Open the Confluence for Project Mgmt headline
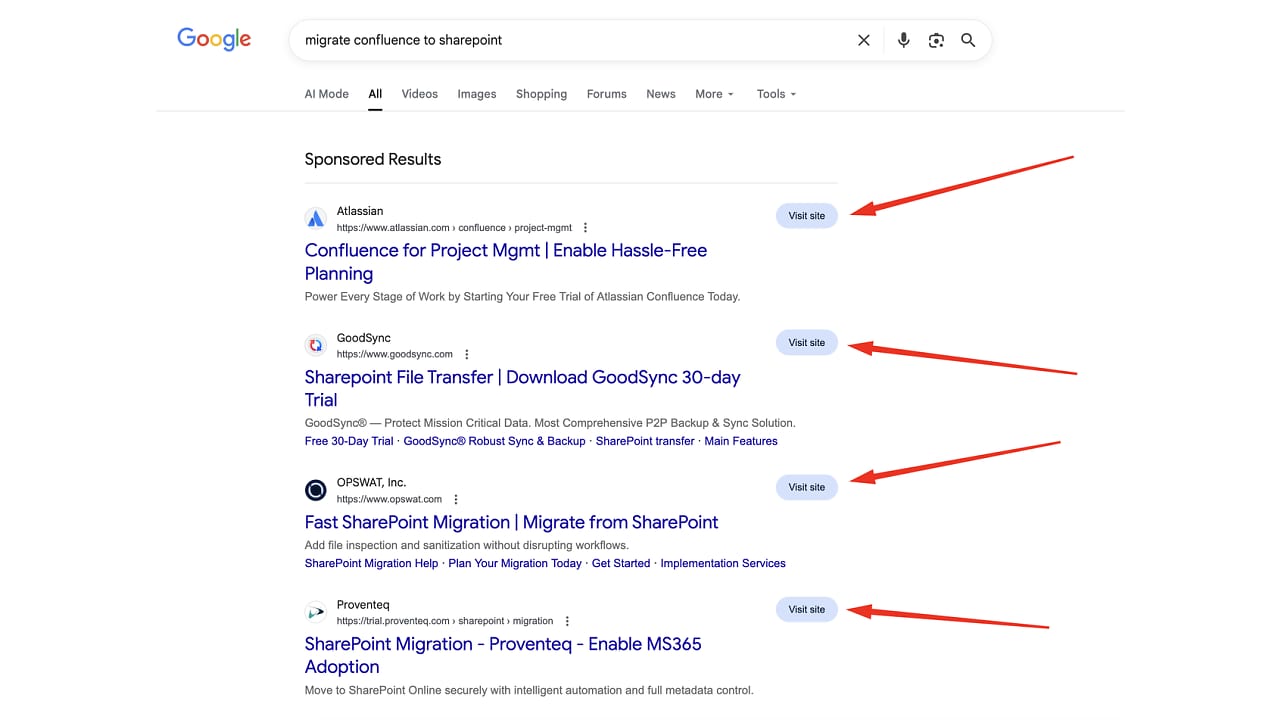Image resolution: width=1280 pixels, height=720 pixels. coord(506,262)
